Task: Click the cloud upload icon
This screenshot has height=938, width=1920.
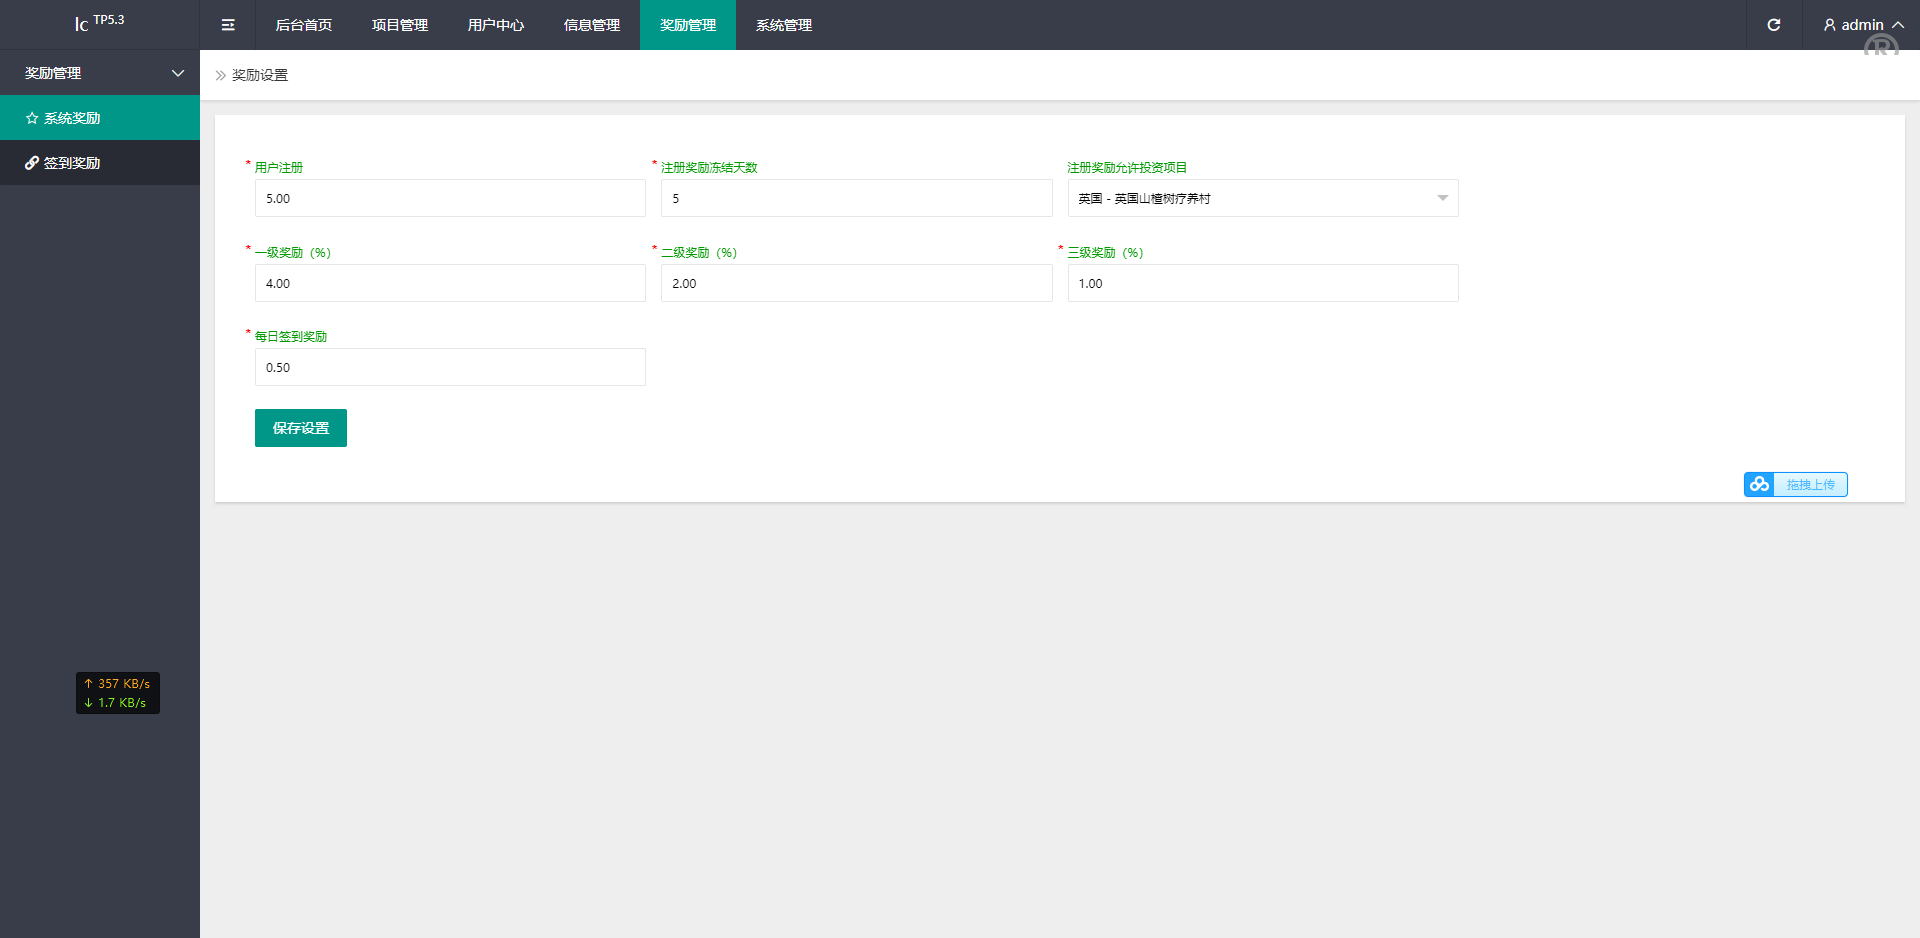Action: coord(1759,485)
